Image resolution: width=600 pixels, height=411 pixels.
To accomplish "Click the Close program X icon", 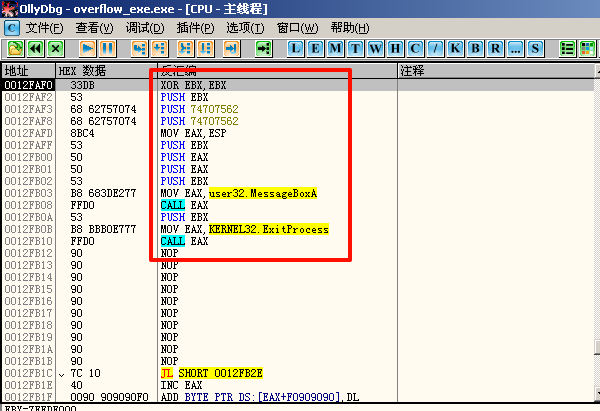I will (56, 49).
